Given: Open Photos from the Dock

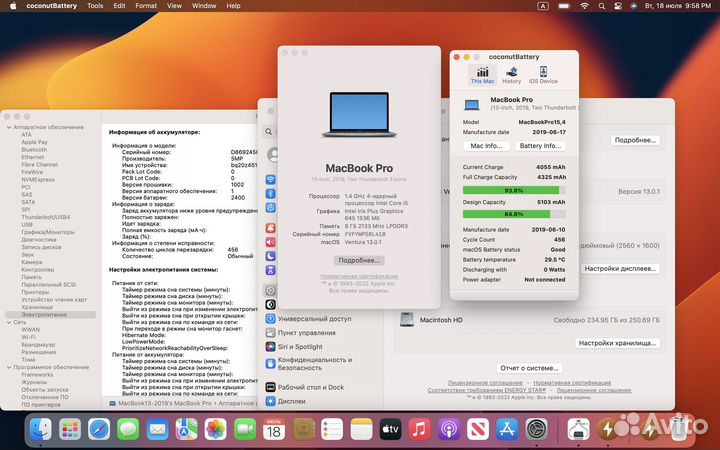Looking at the screenshot, I should (x=215, y=429).
